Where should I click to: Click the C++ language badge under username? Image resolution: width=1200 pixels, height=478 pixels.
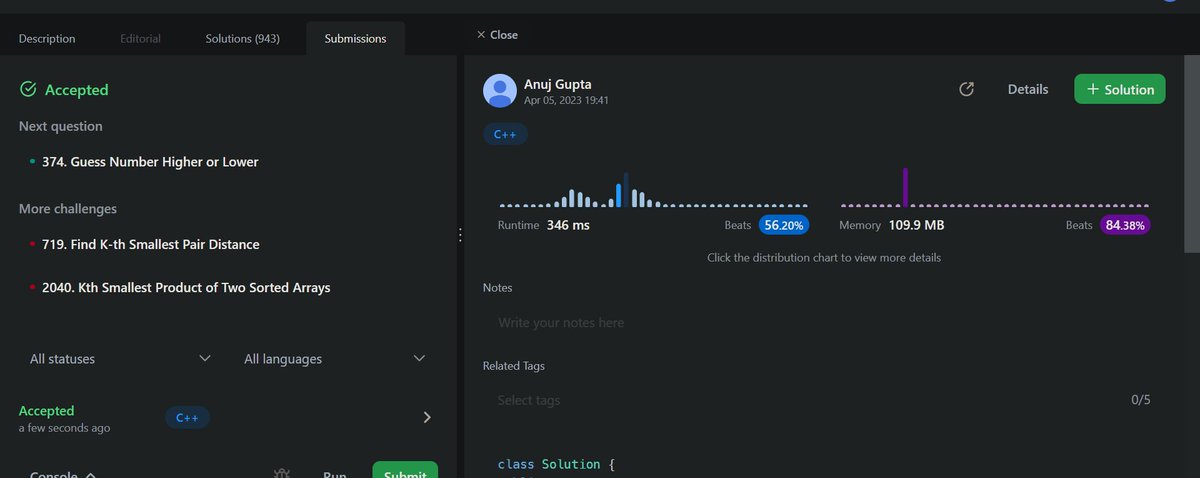pyautogui.click(x=505, y=134)
